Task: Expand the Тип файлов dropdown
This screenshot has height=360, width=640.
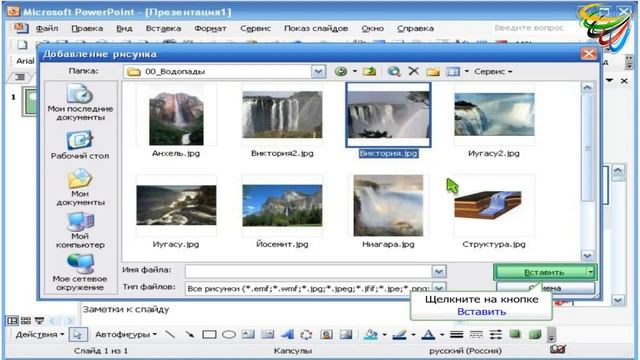Action: click(x=439, y=287)
